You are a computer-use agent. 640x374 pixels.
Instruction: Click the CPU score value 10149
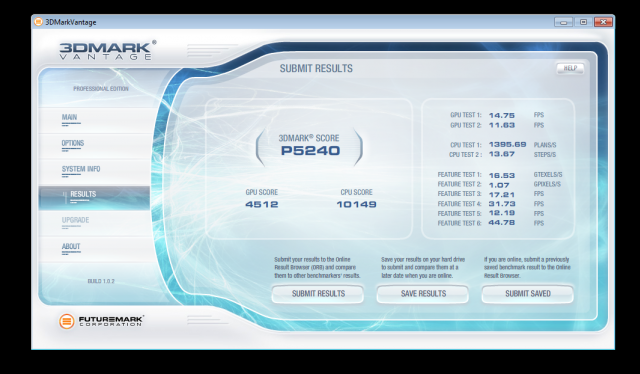point(356,204)
